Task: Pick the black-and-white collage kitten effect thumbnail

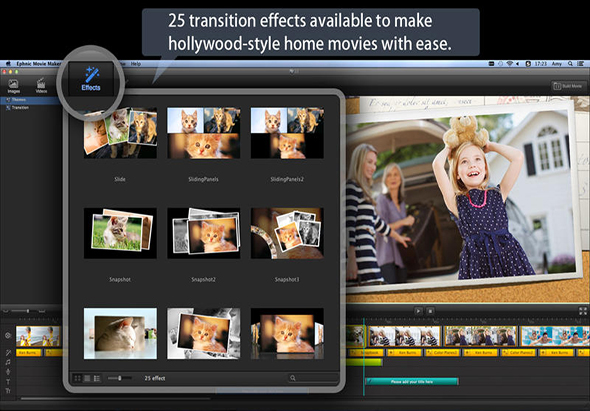Action: (x=204, y=333)
